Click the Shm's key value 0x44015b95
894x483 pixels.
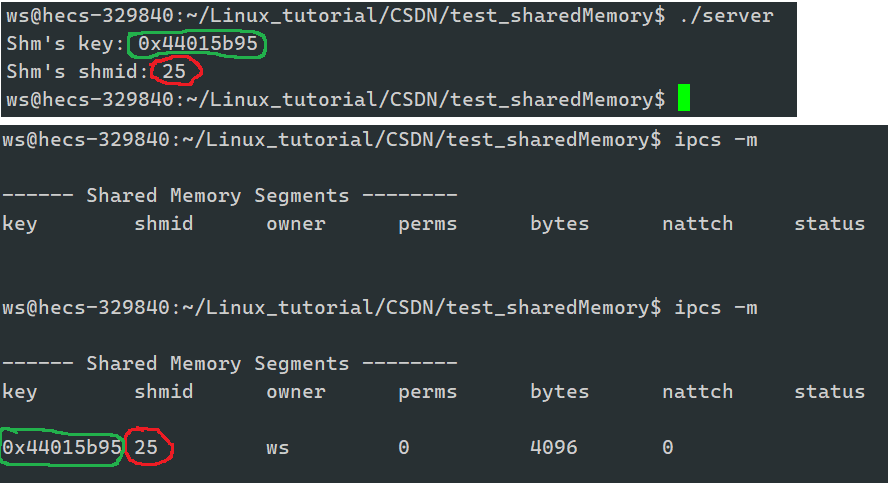click(198, 44)
